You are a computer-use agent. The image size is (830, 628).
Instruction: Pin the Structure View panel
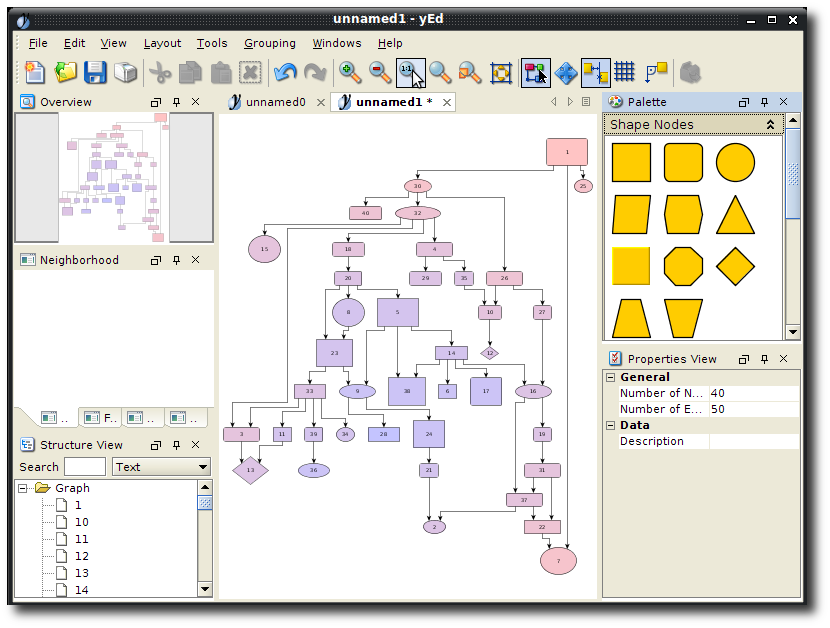tap(176, 445)
